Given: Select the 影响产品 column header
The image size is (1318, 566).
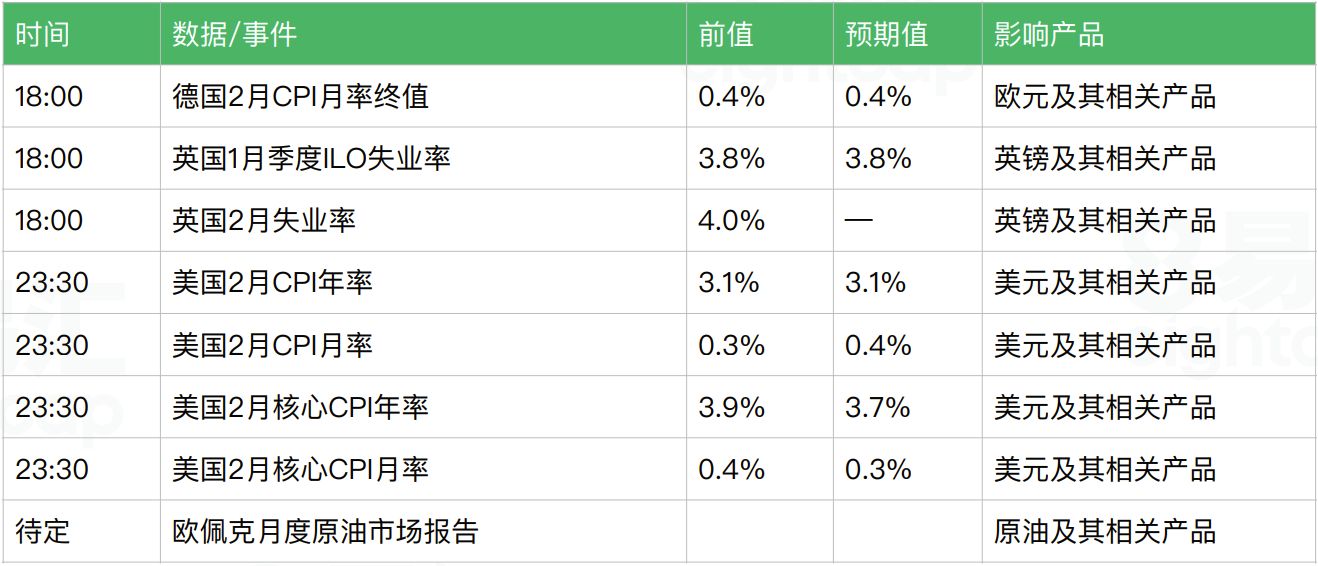Looking at the screenshot, I should (x=1148, y=34).
